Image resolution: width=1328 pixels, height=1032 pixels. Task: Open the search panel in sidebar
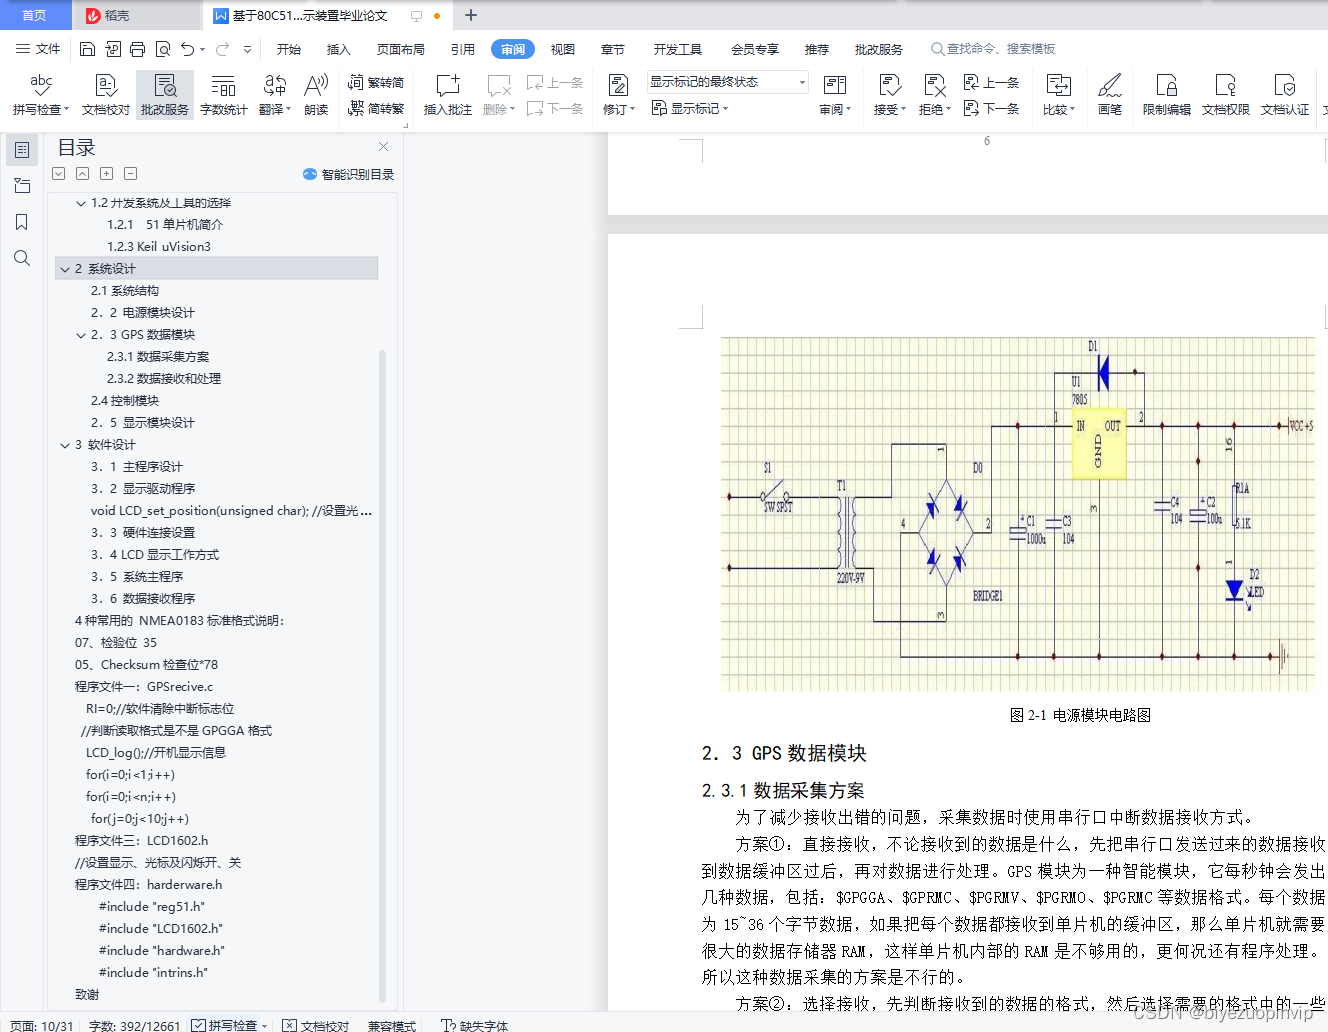[x=21, y=258]
